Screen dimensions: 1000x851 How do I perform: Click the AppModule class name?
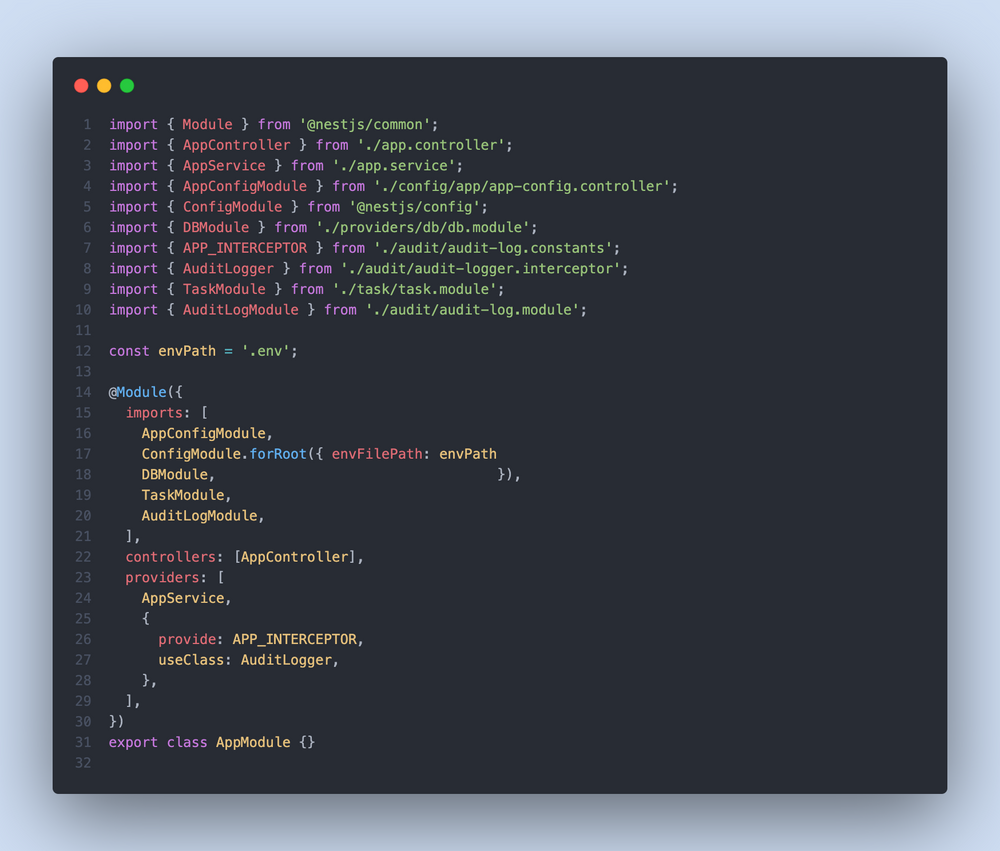pyautogui.click(x=253, y=742)
